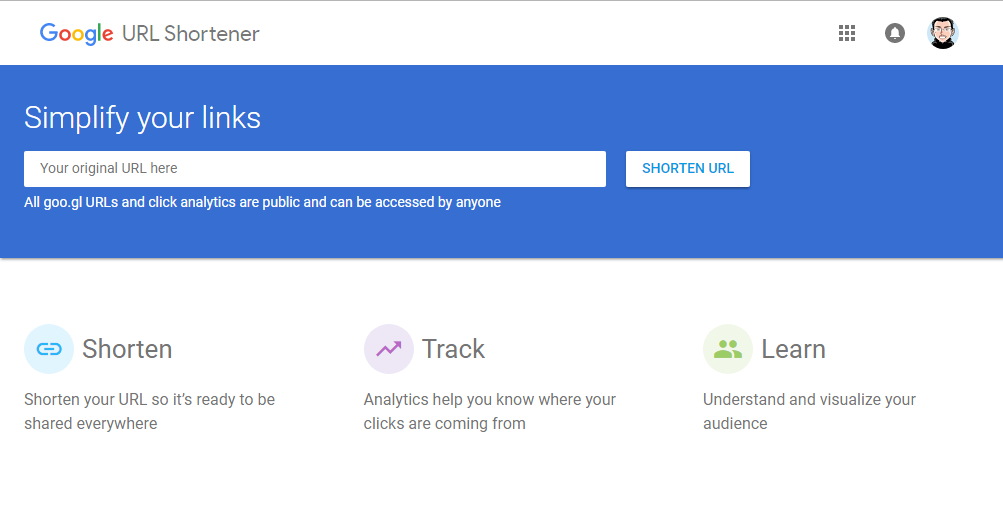Open the notifications bell icon
Viewport: 1003px width, 508px height.
(895, 33)
